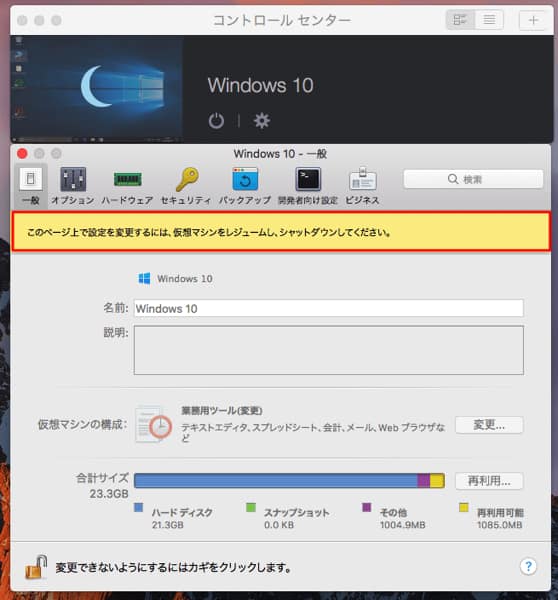Switch Control Center to expanded view
The height and width of the screenshot is (600, 558).
pos(460,20)
